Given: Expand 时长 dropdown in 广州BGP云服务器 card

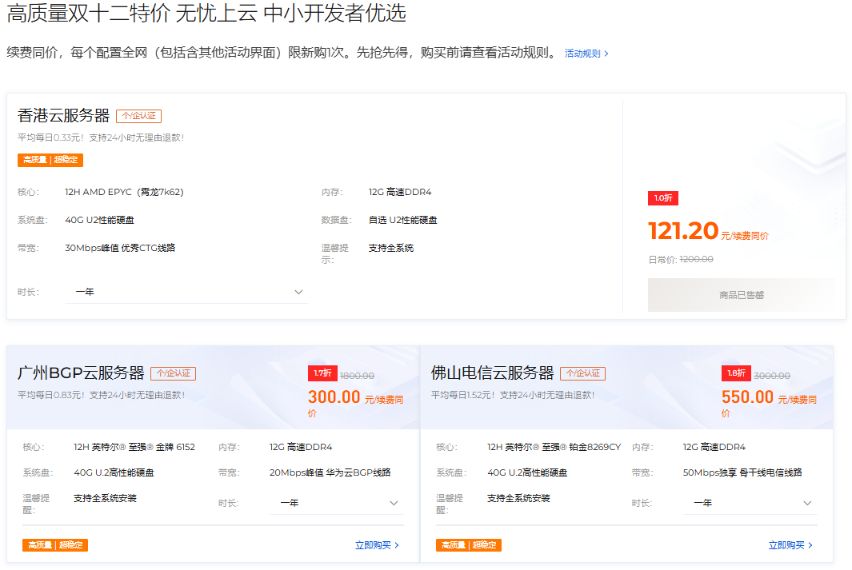Looking at the screenshot, I should [x=336, y=503].
